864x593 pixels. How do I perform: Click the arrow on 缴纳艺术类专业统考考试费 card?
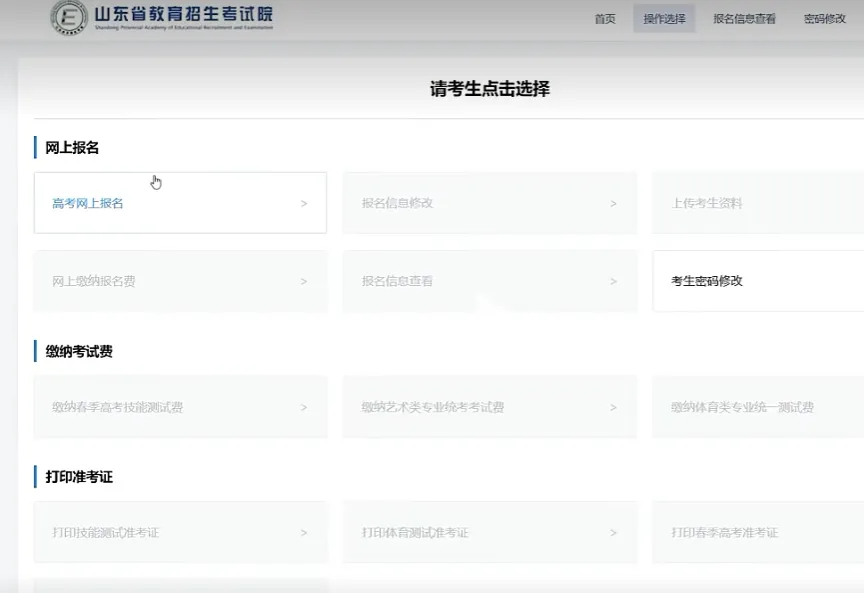(613, 408)
